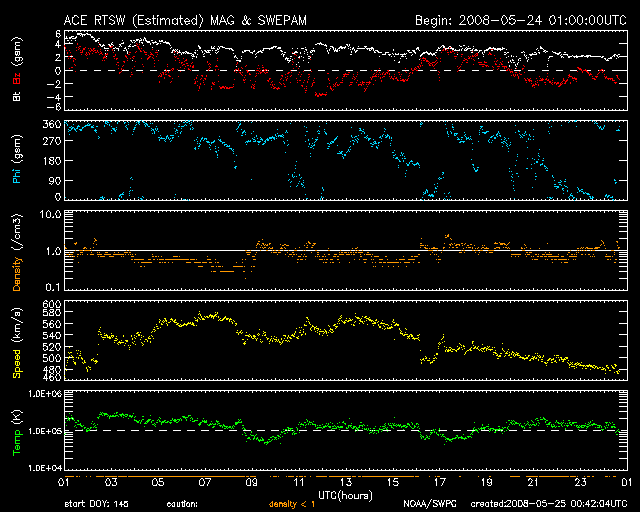Click hour 13 on the time axis

[x=346, y=483]
